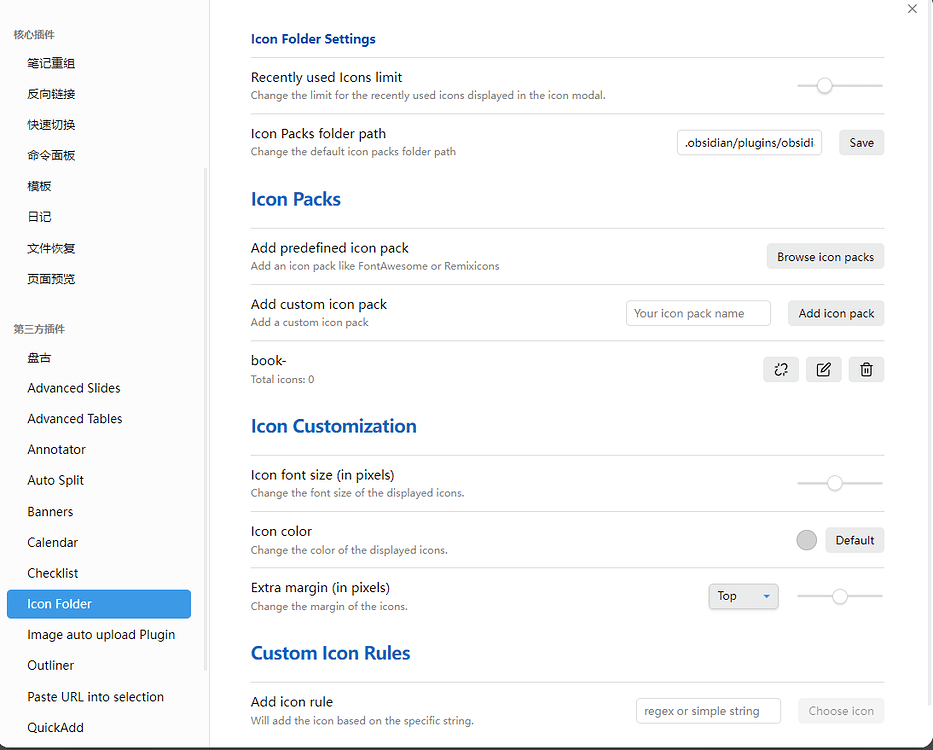Click the Icon font size slider
This screenshot has width=933, height=750.
pos(835,484)
